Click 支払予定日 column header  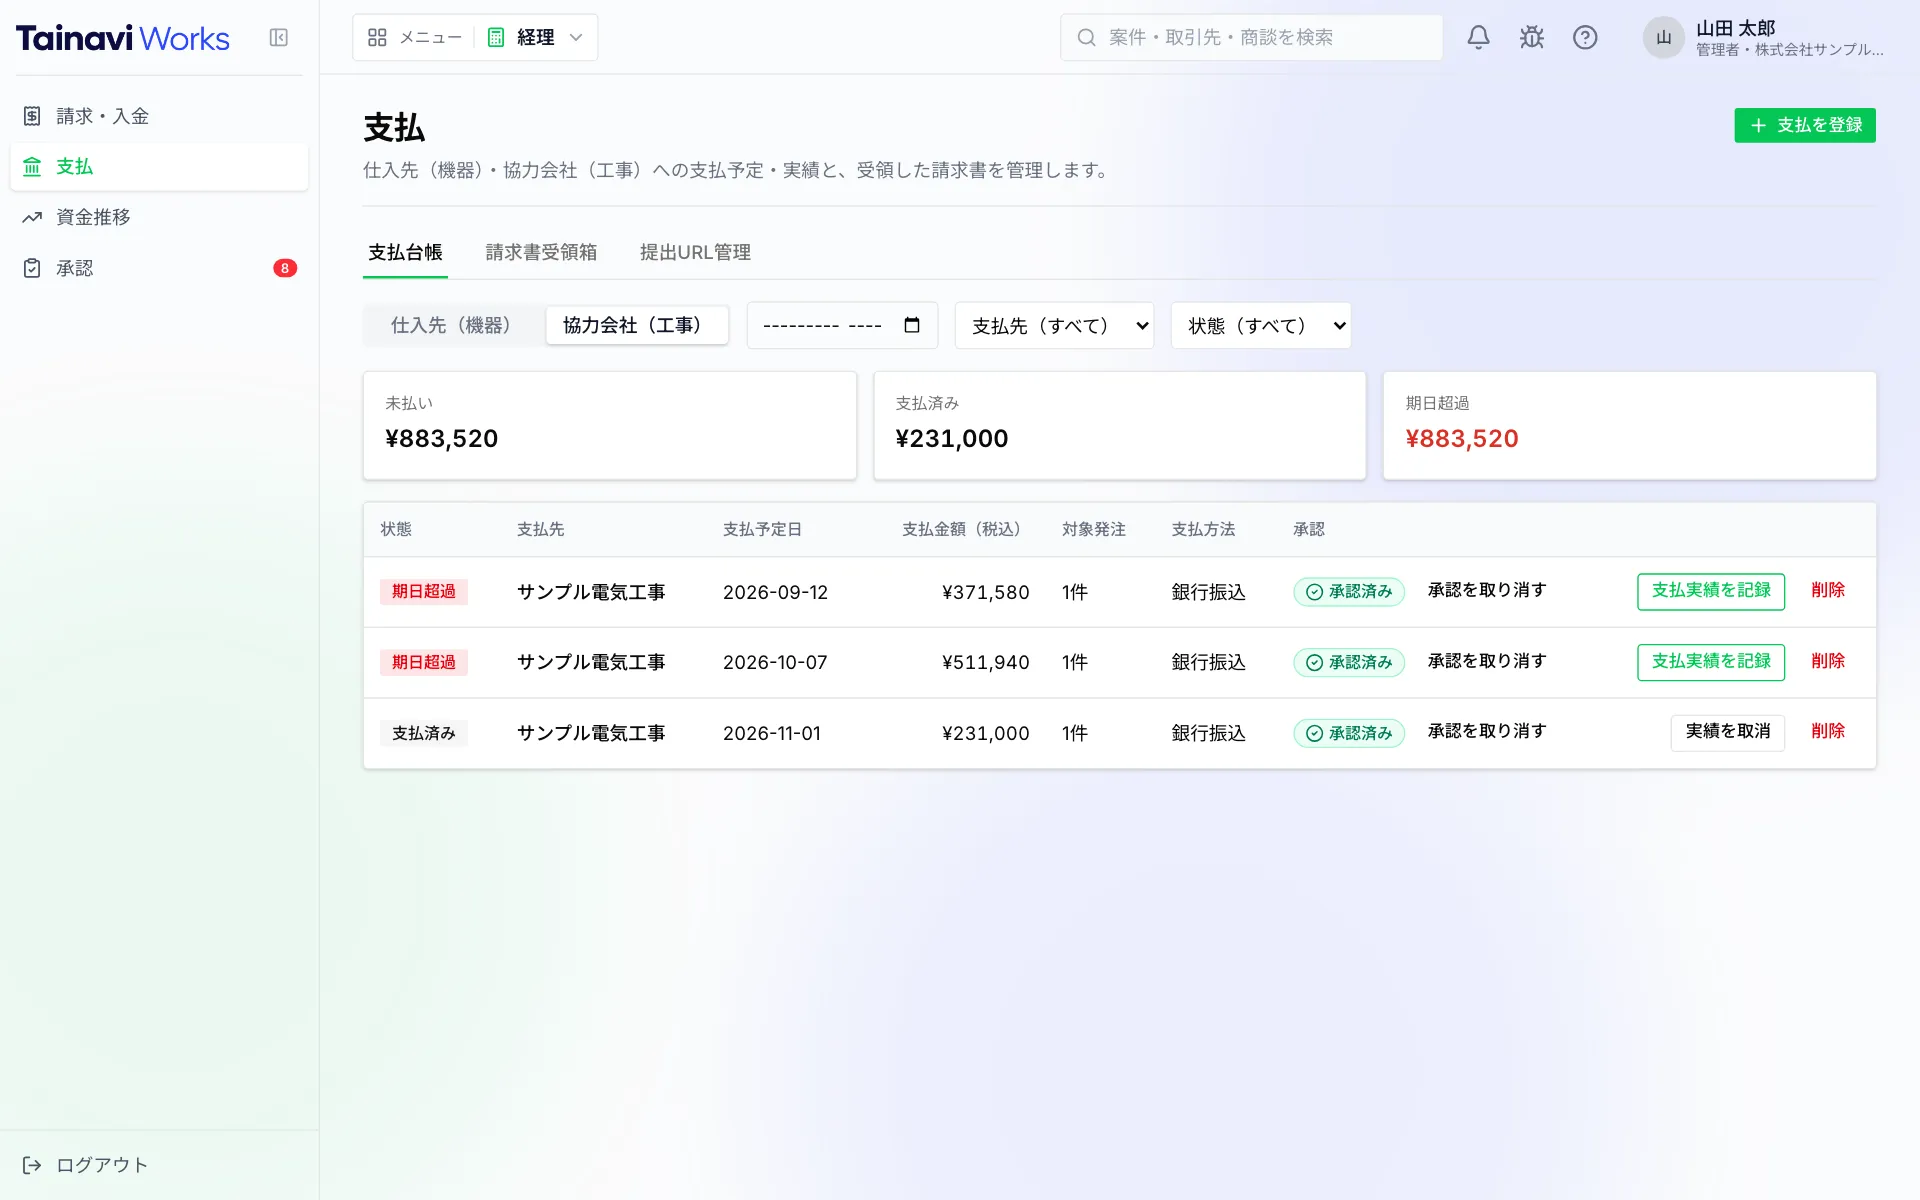[x=762, y=529]
